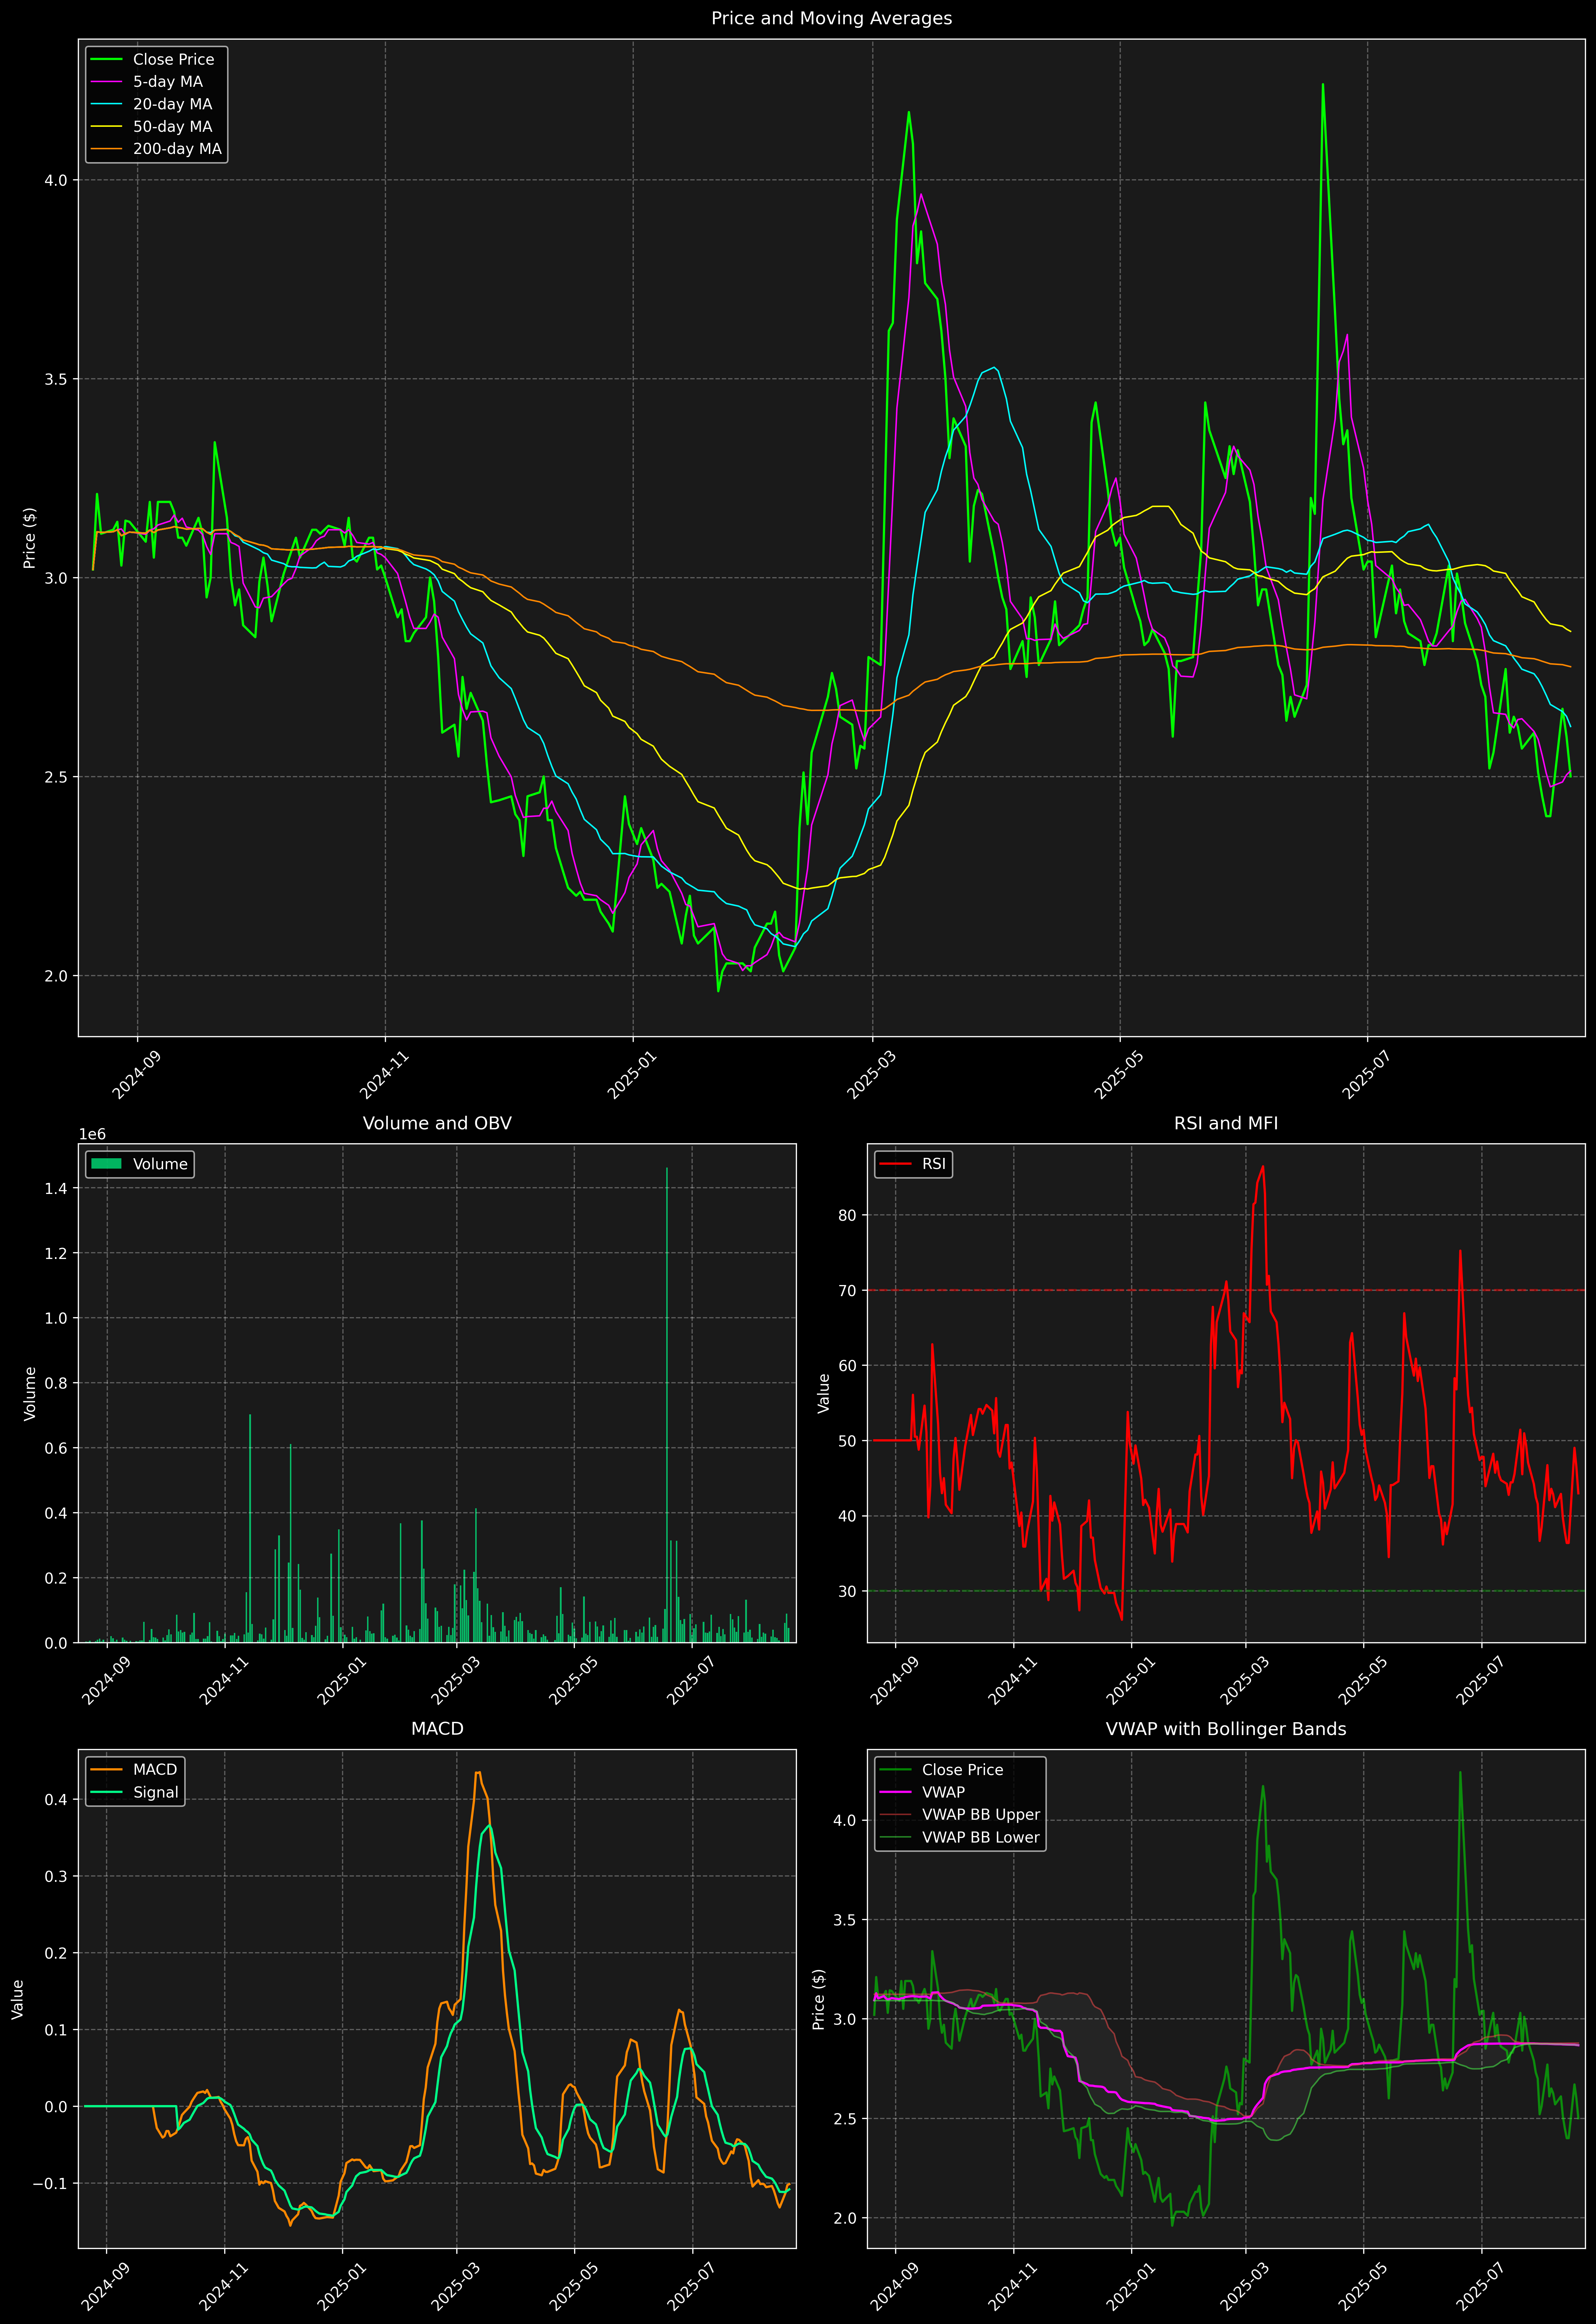The width and height of the screenshot is (1596, 2324).
Task: Click the green Volume legend swatch
Action: (106, 1164)
